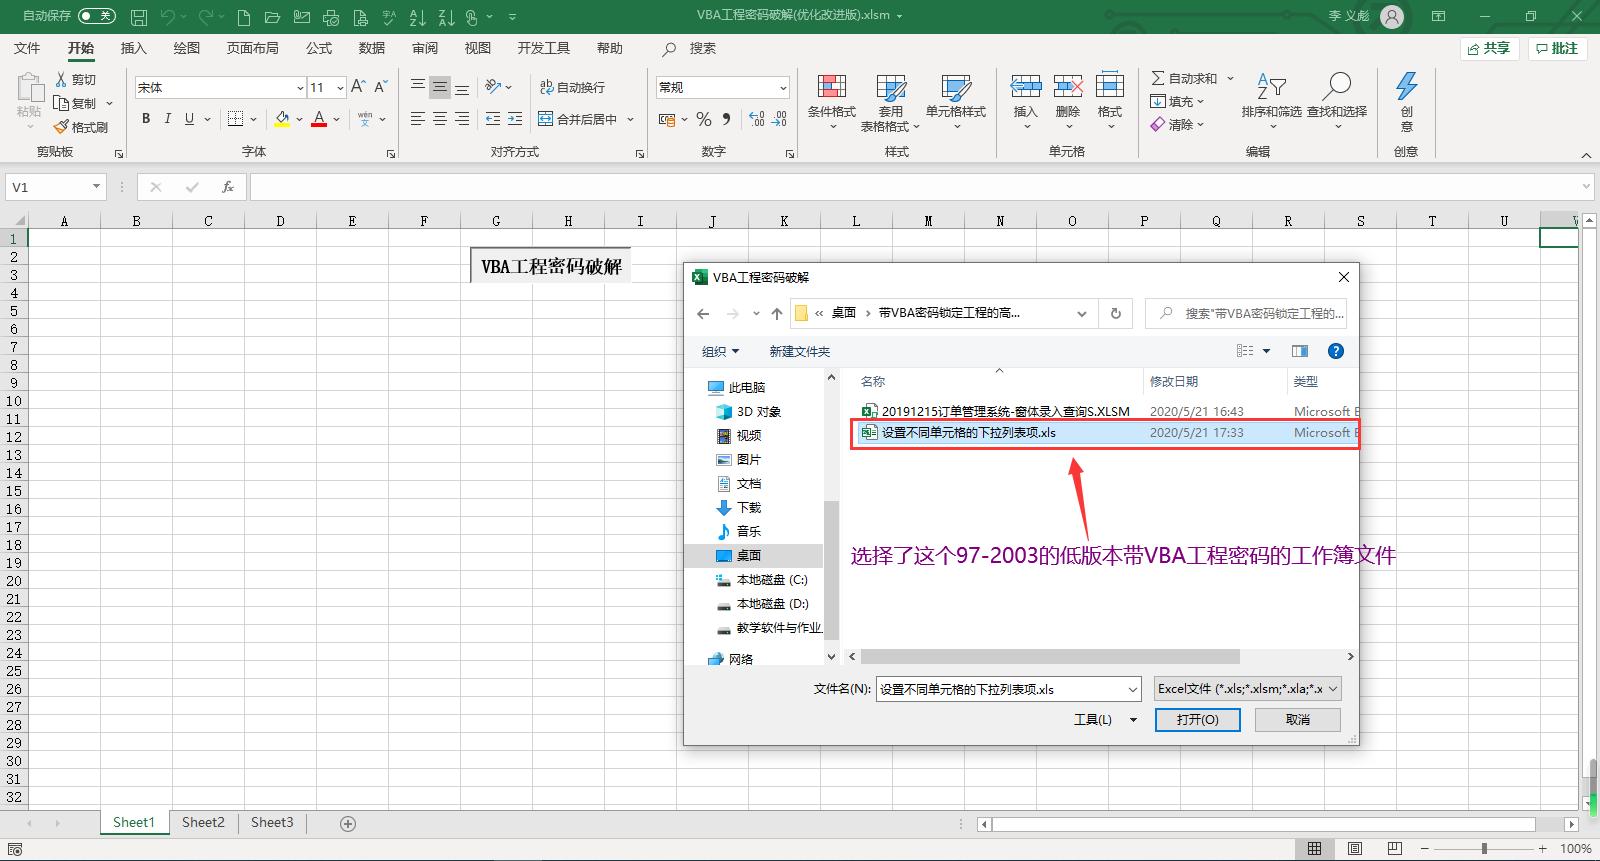Click the zoom slider in status bar
This screenshot has height=861, width=1600.
(1483, 848)
